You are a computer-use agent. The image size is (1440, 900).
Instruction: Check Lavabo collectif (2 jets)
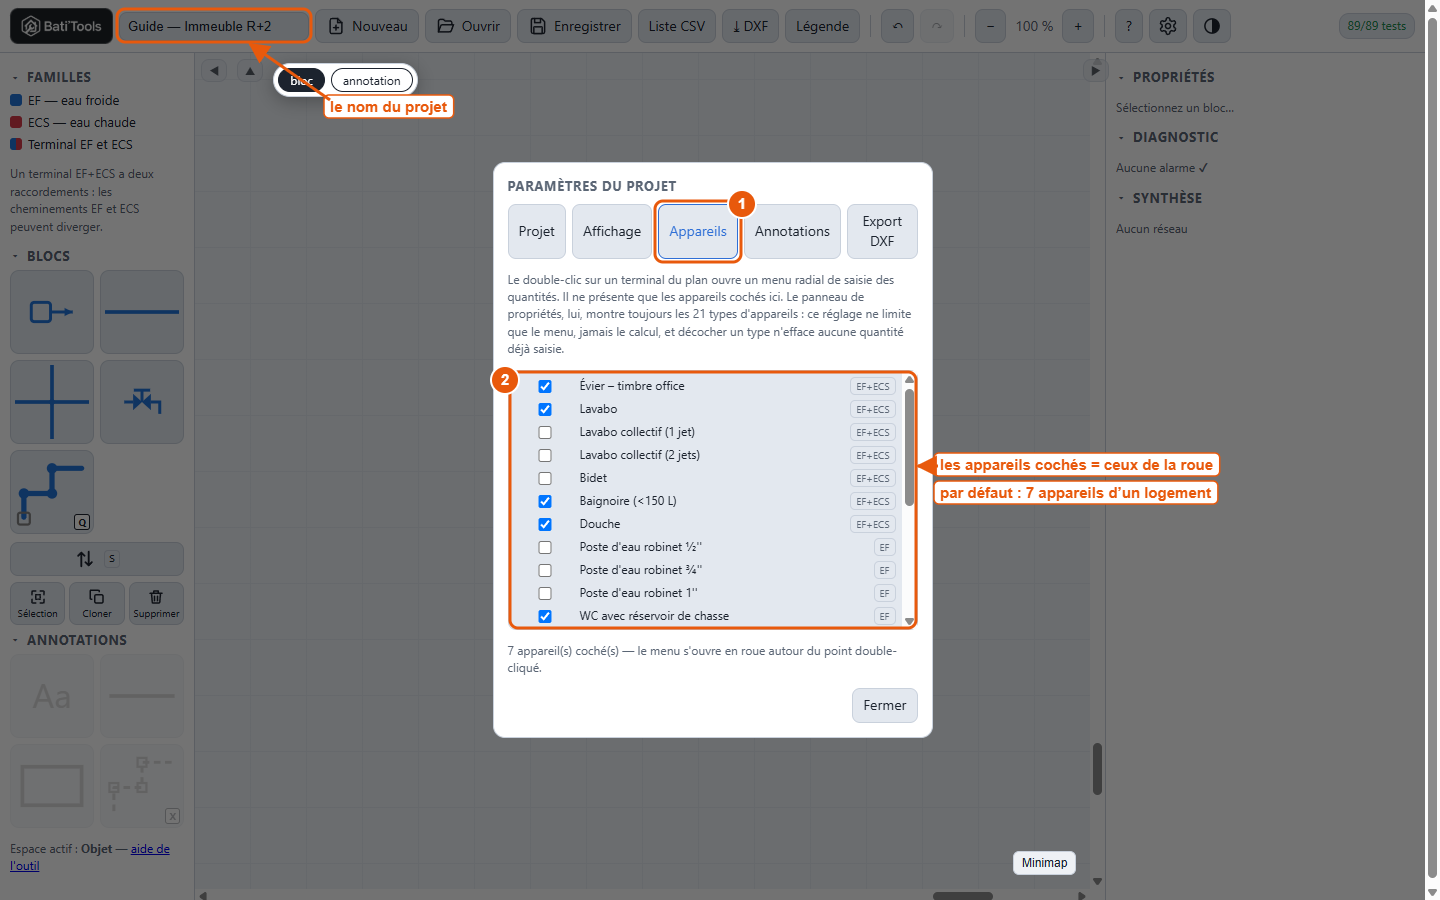(x=545, y=455)
